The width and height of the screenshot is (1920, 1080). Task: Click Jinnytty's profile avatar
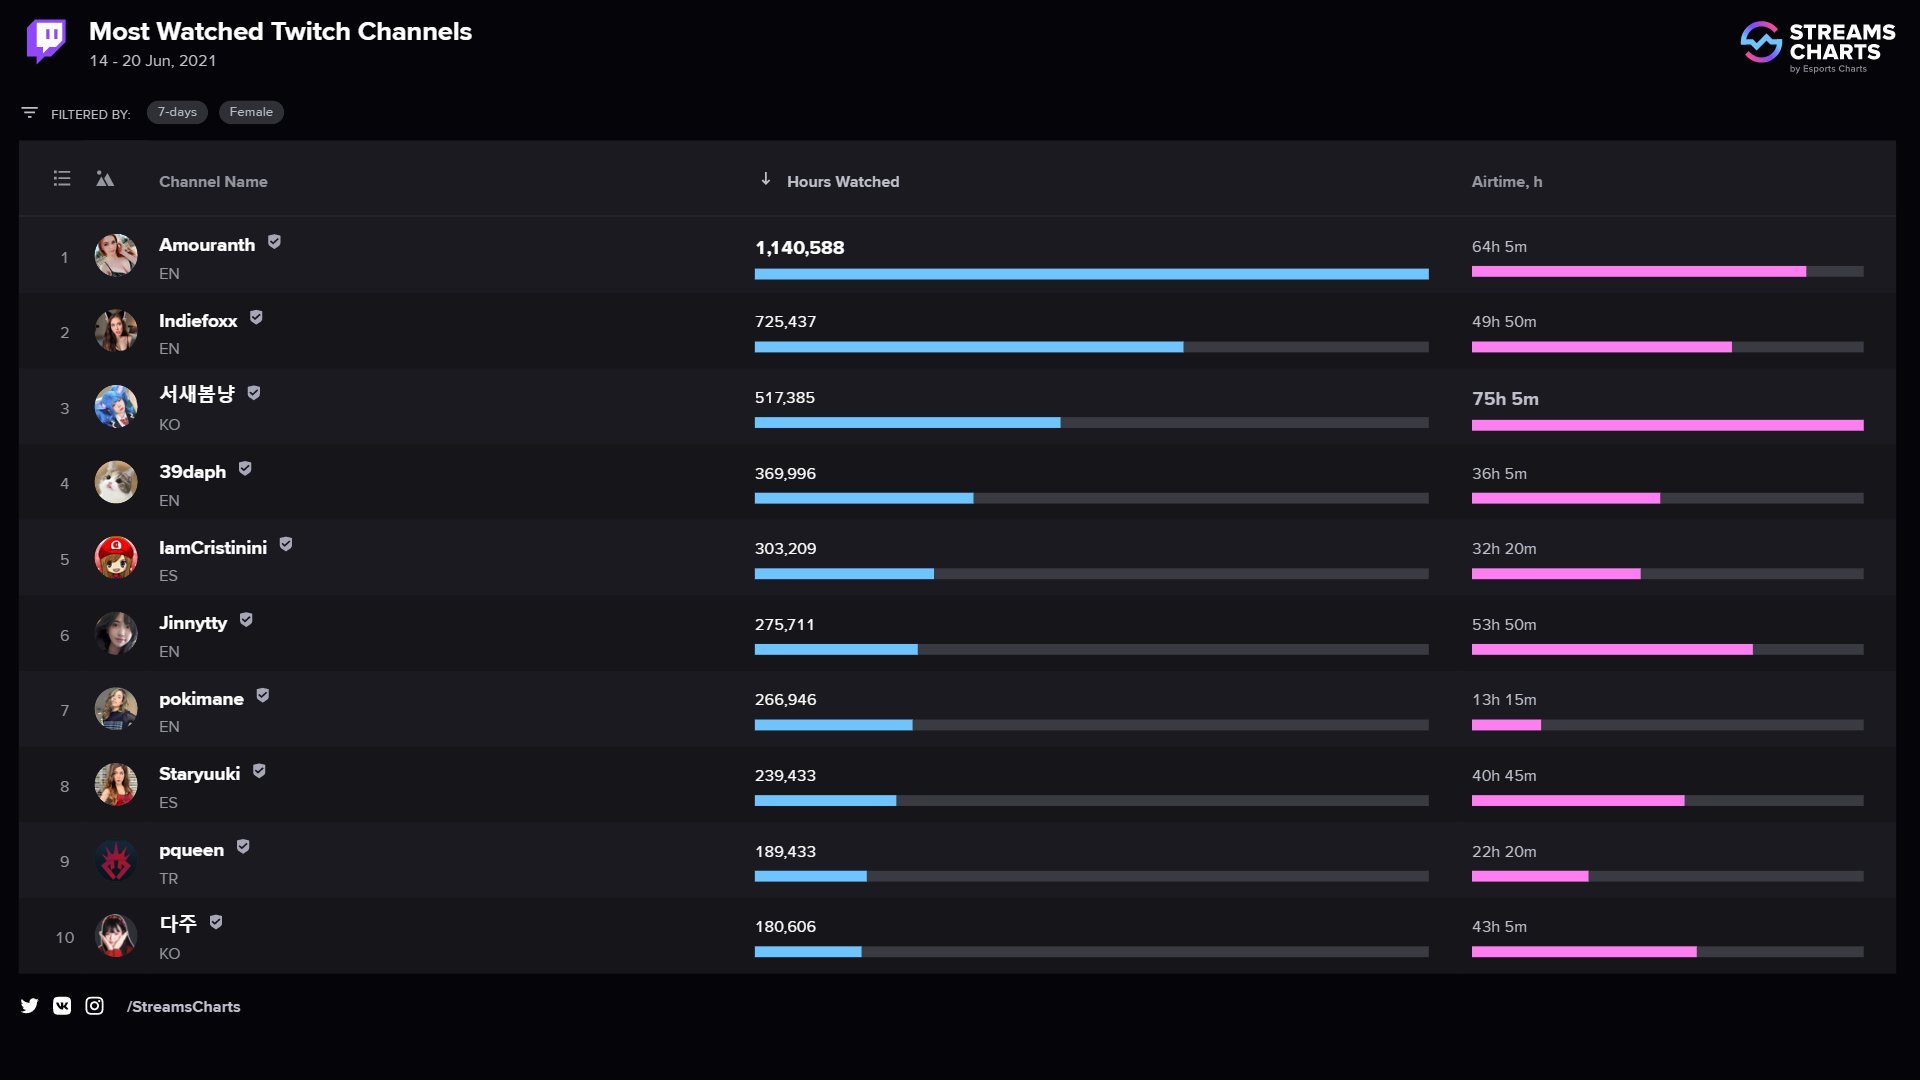point(116,634)
